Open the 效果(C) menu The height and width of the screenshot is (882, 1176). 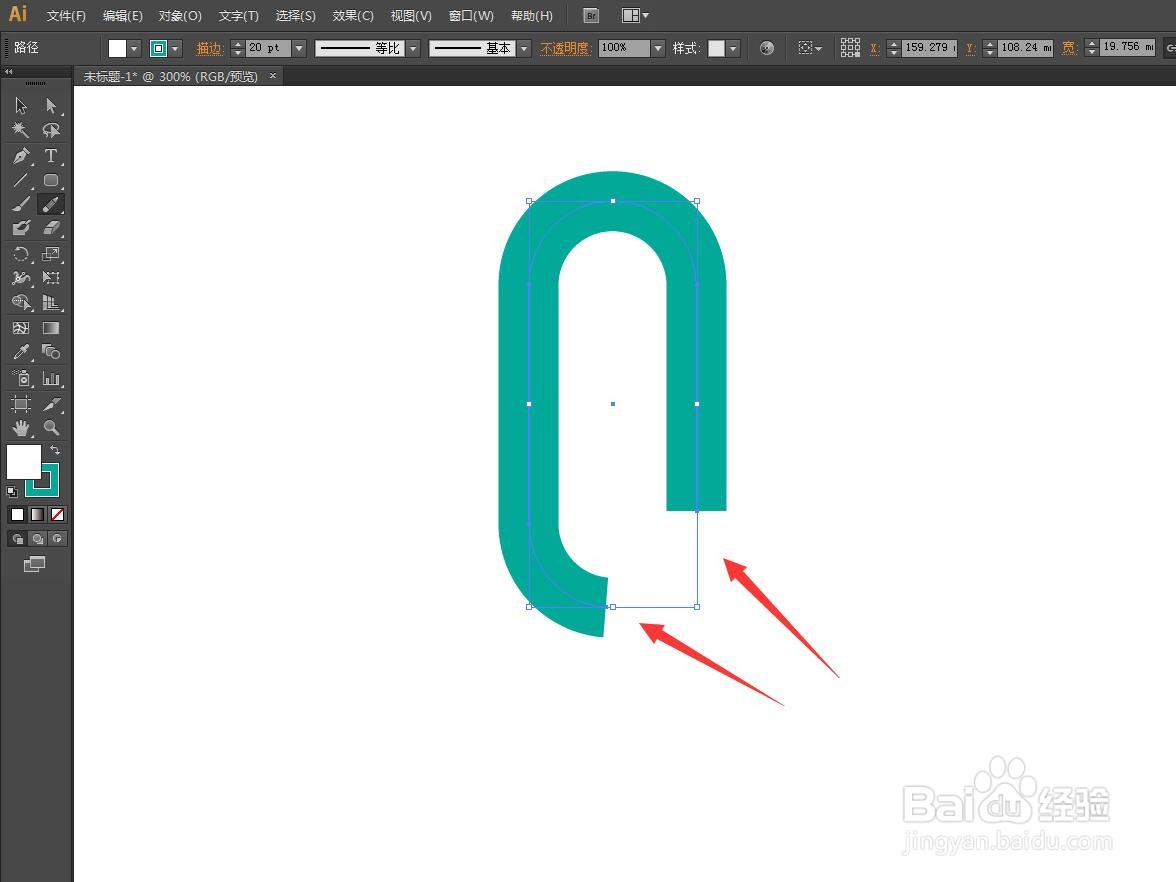click(x=352, y=16)
